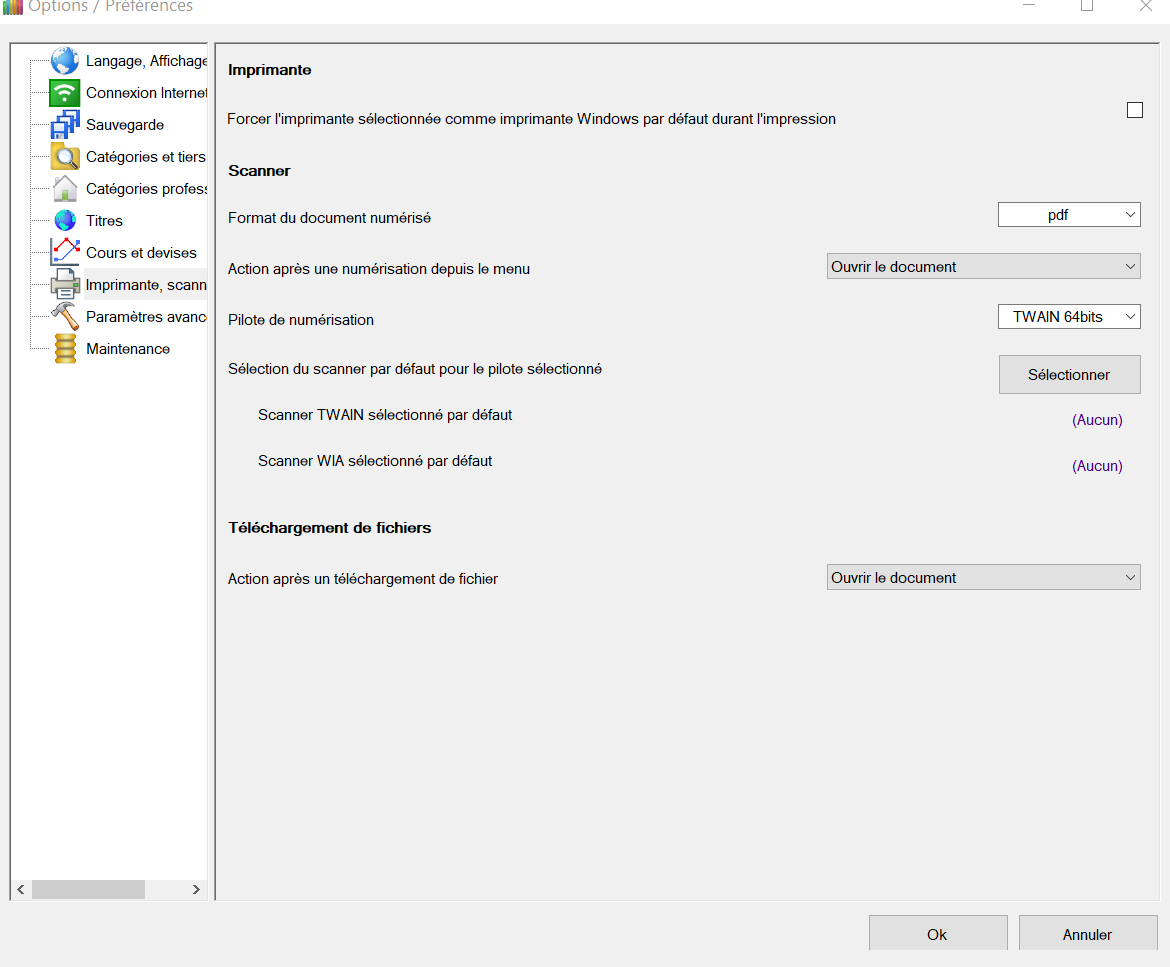Image resolution: width=1170 pixels, height=967 pixels.
Task: Click the Annuler button
Action: (x=1087, y=934)
